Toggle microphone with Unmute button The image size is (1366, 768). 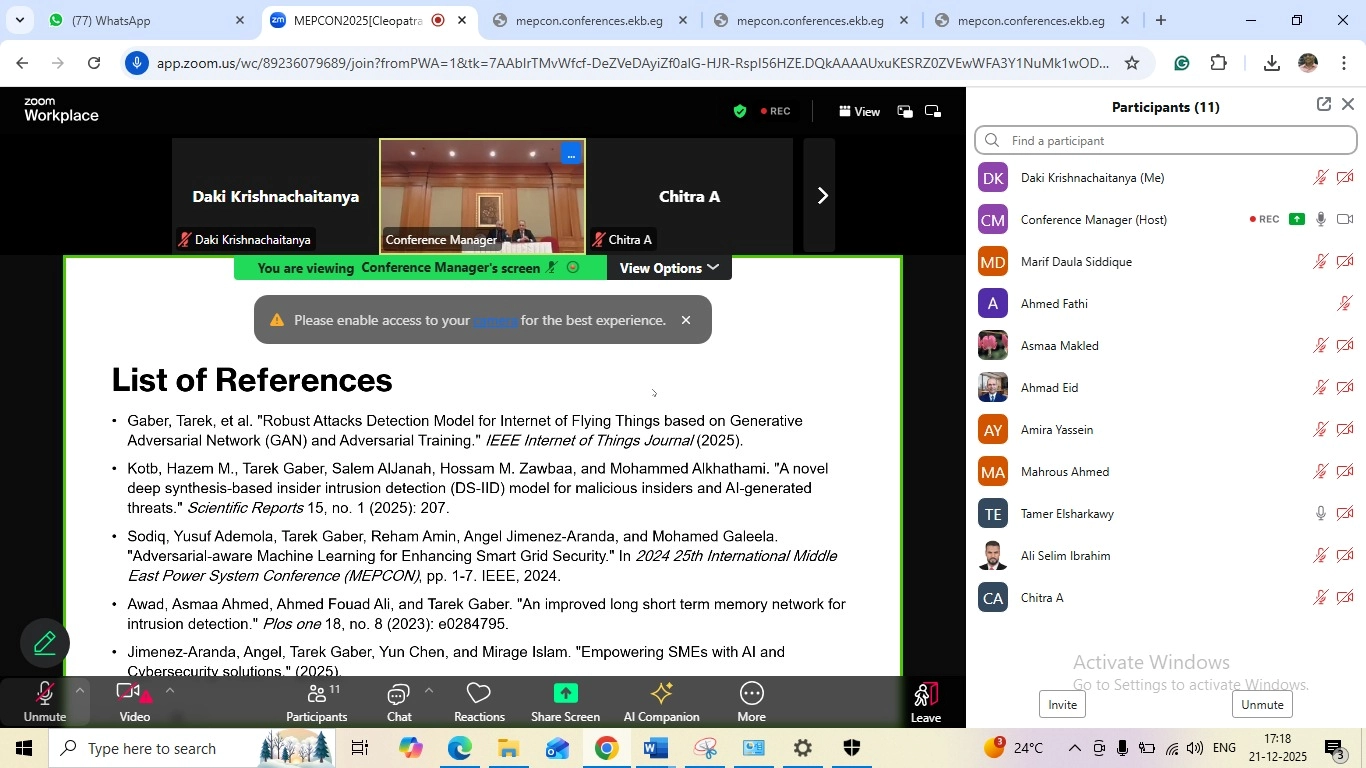pos(45,702)
